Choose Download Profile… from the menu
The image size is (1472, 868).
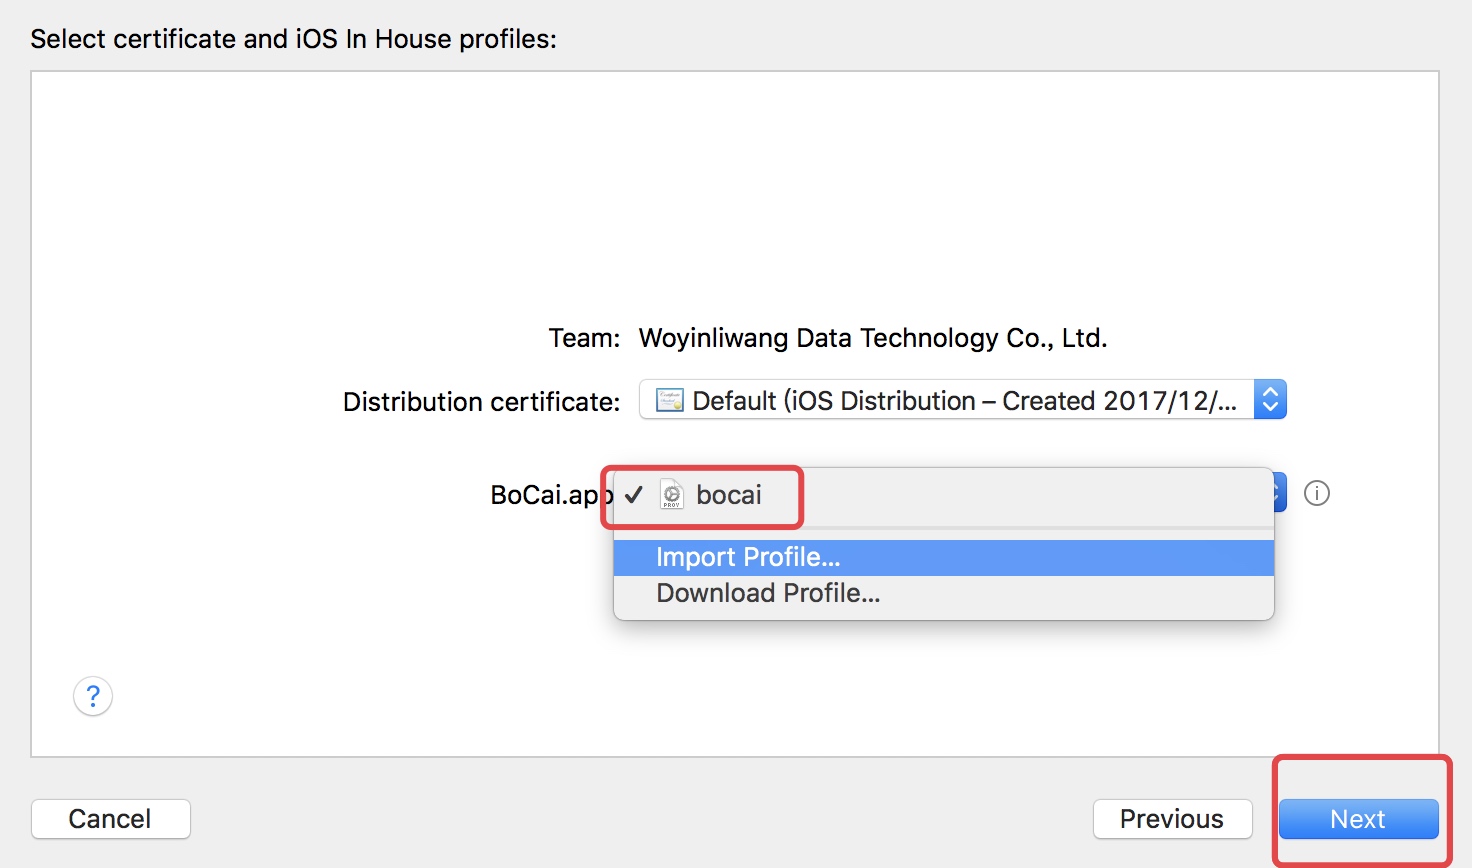point(768,593)
